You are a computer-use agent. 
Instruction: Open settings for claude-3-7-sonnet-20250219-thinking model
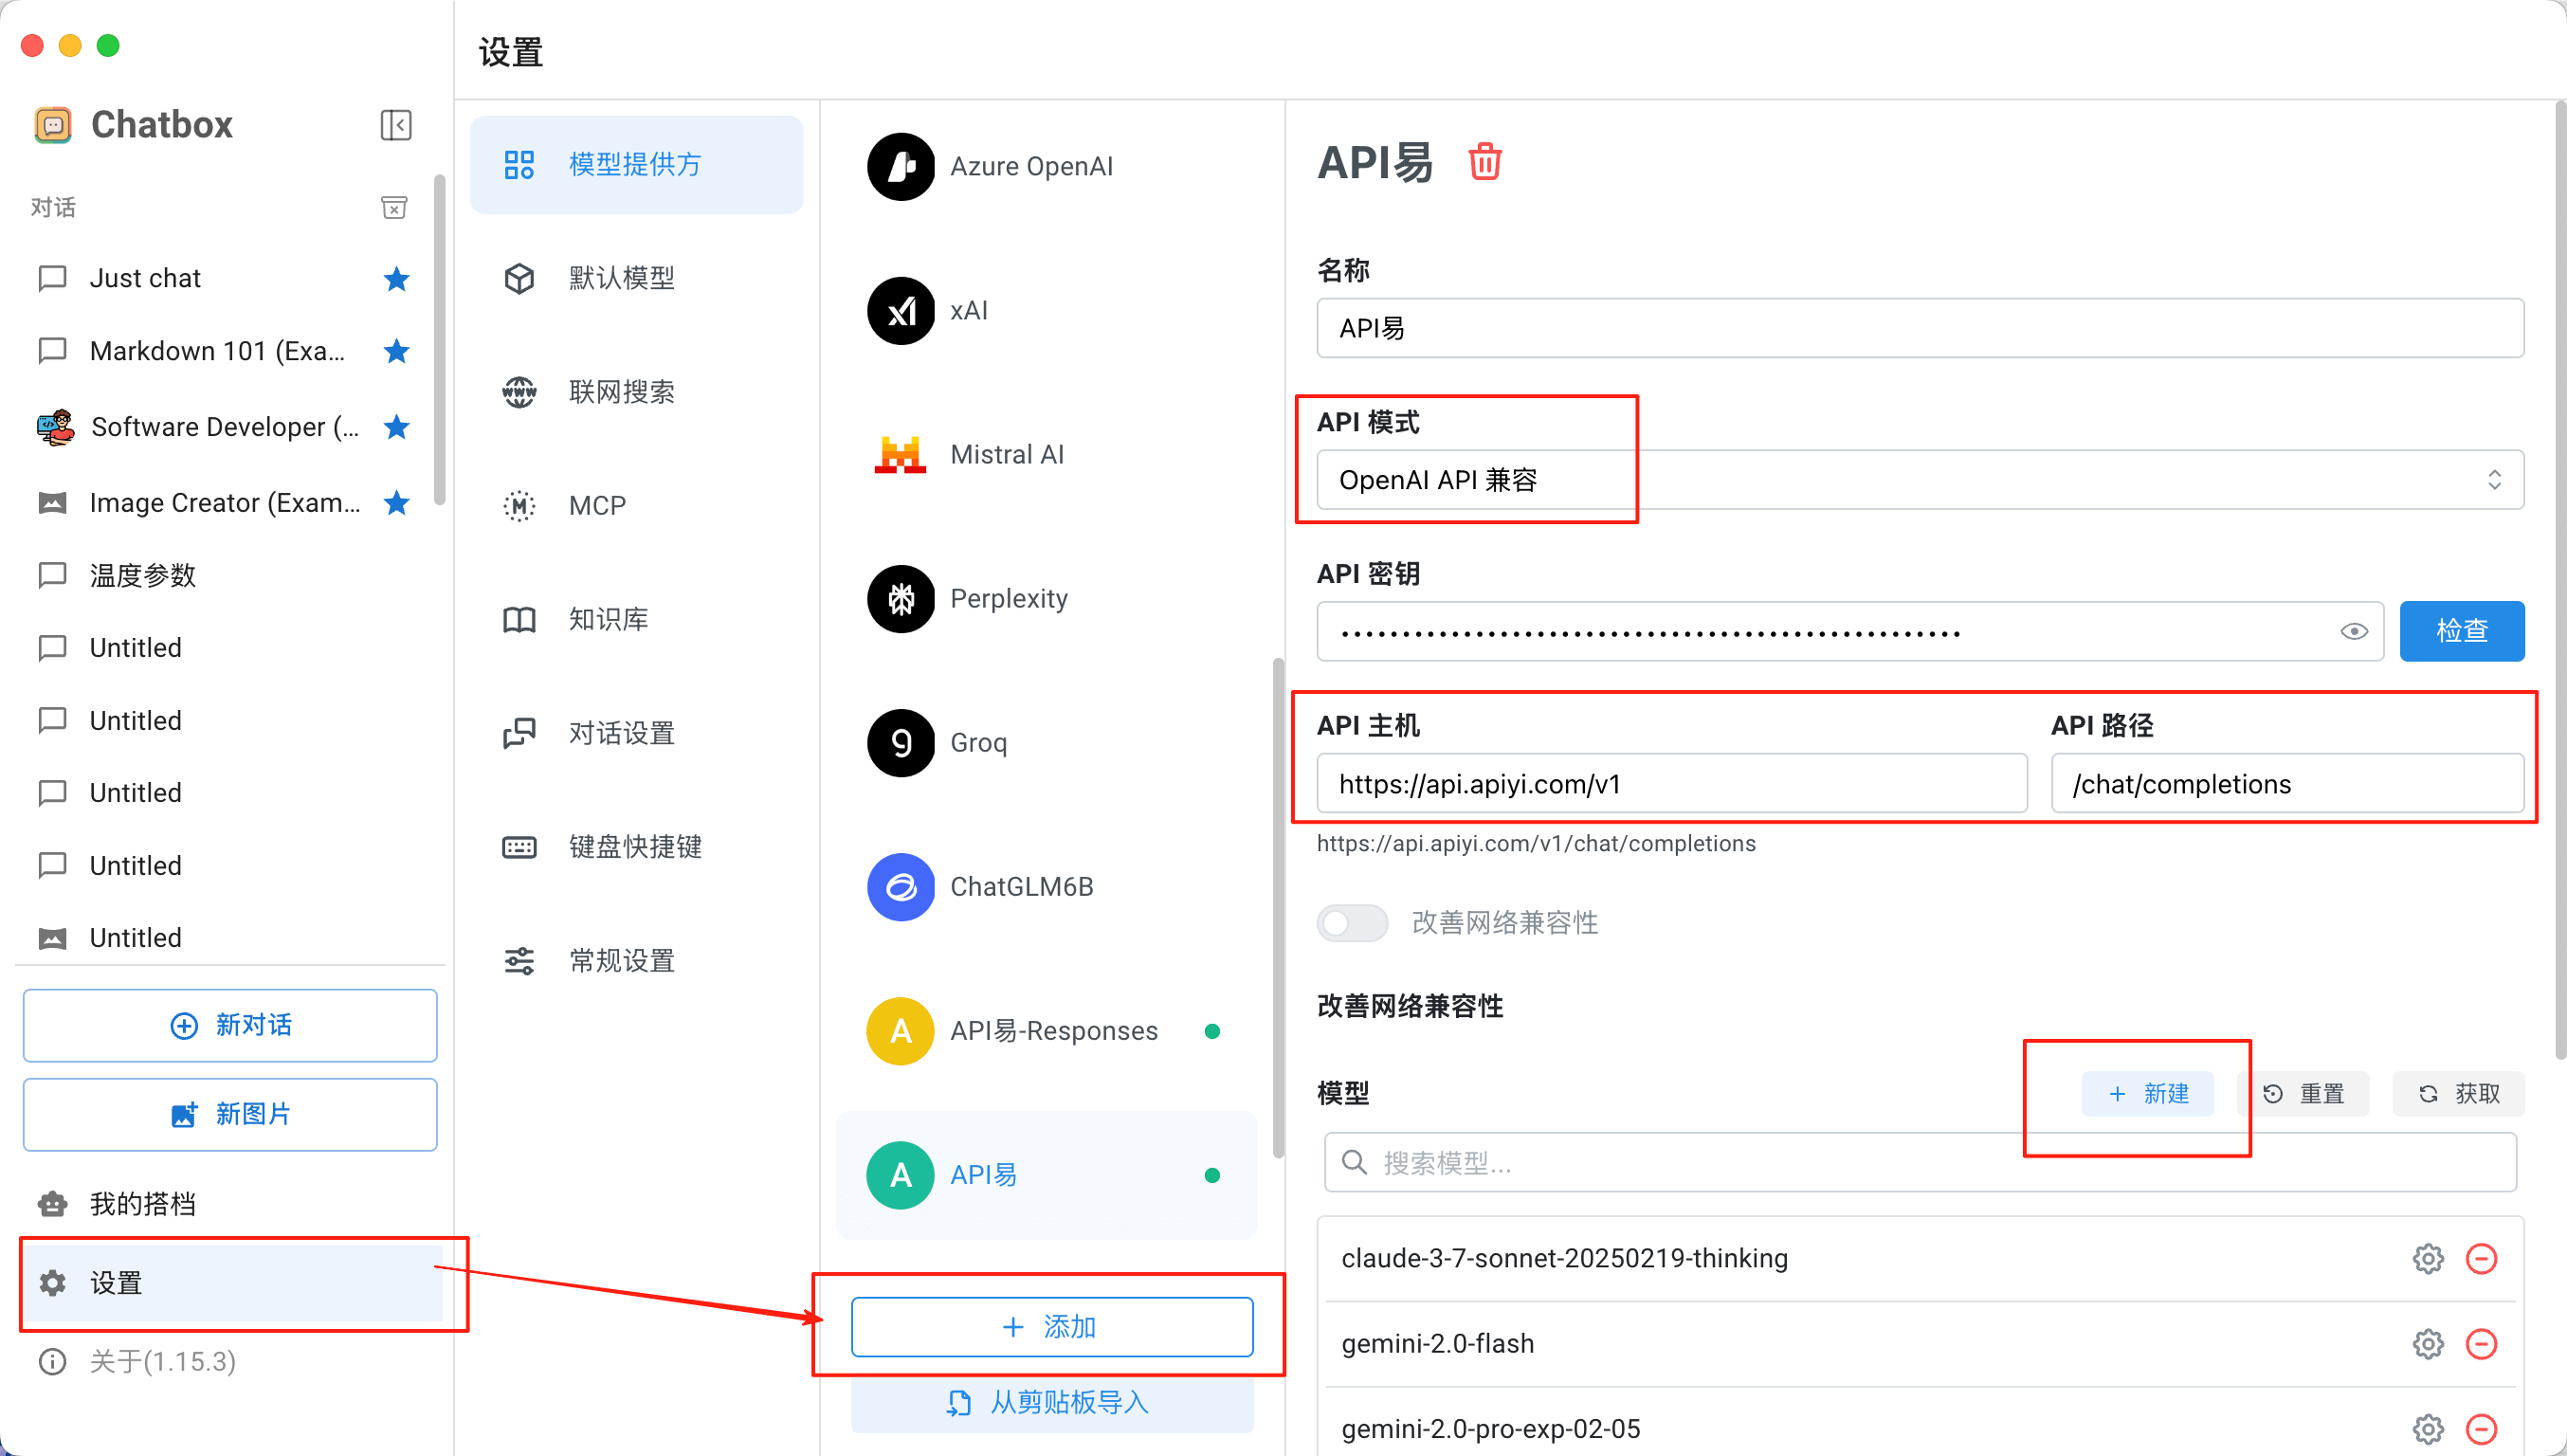[2427, 1258]
